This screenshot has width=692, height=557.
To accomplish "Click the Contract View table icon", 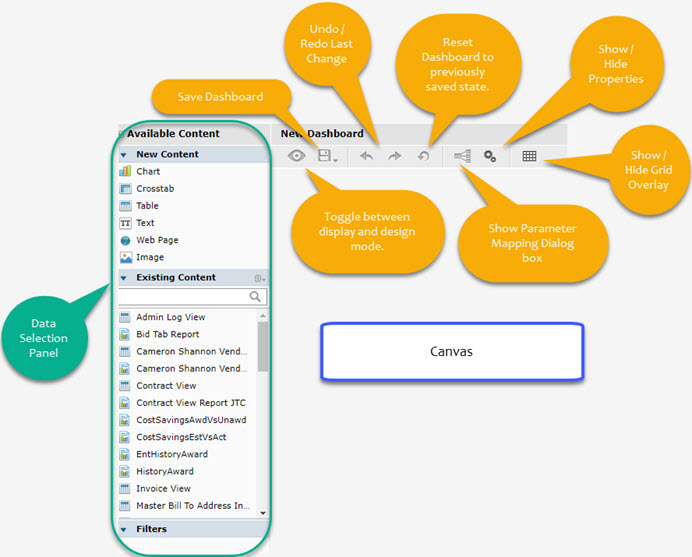I will pos(125,386).
